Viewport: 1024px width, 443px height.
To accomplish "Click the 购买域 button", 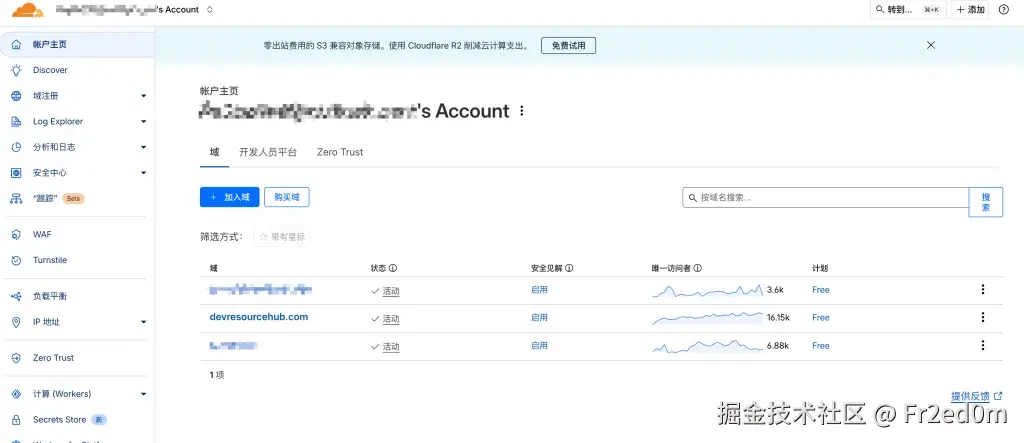I will click(287, 197).
